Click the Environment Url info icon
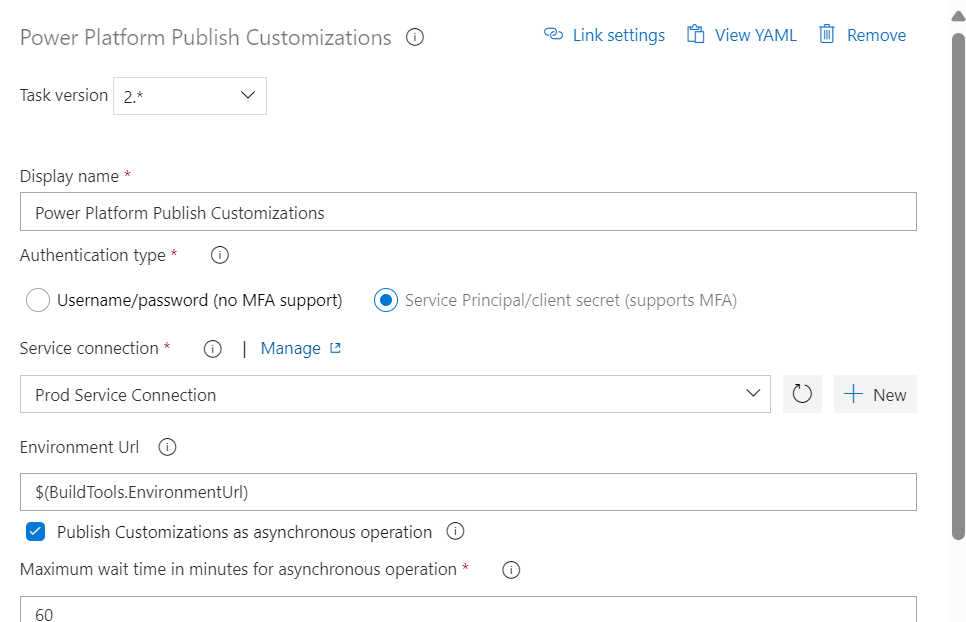Screen dimensions: 966x622 167,447
